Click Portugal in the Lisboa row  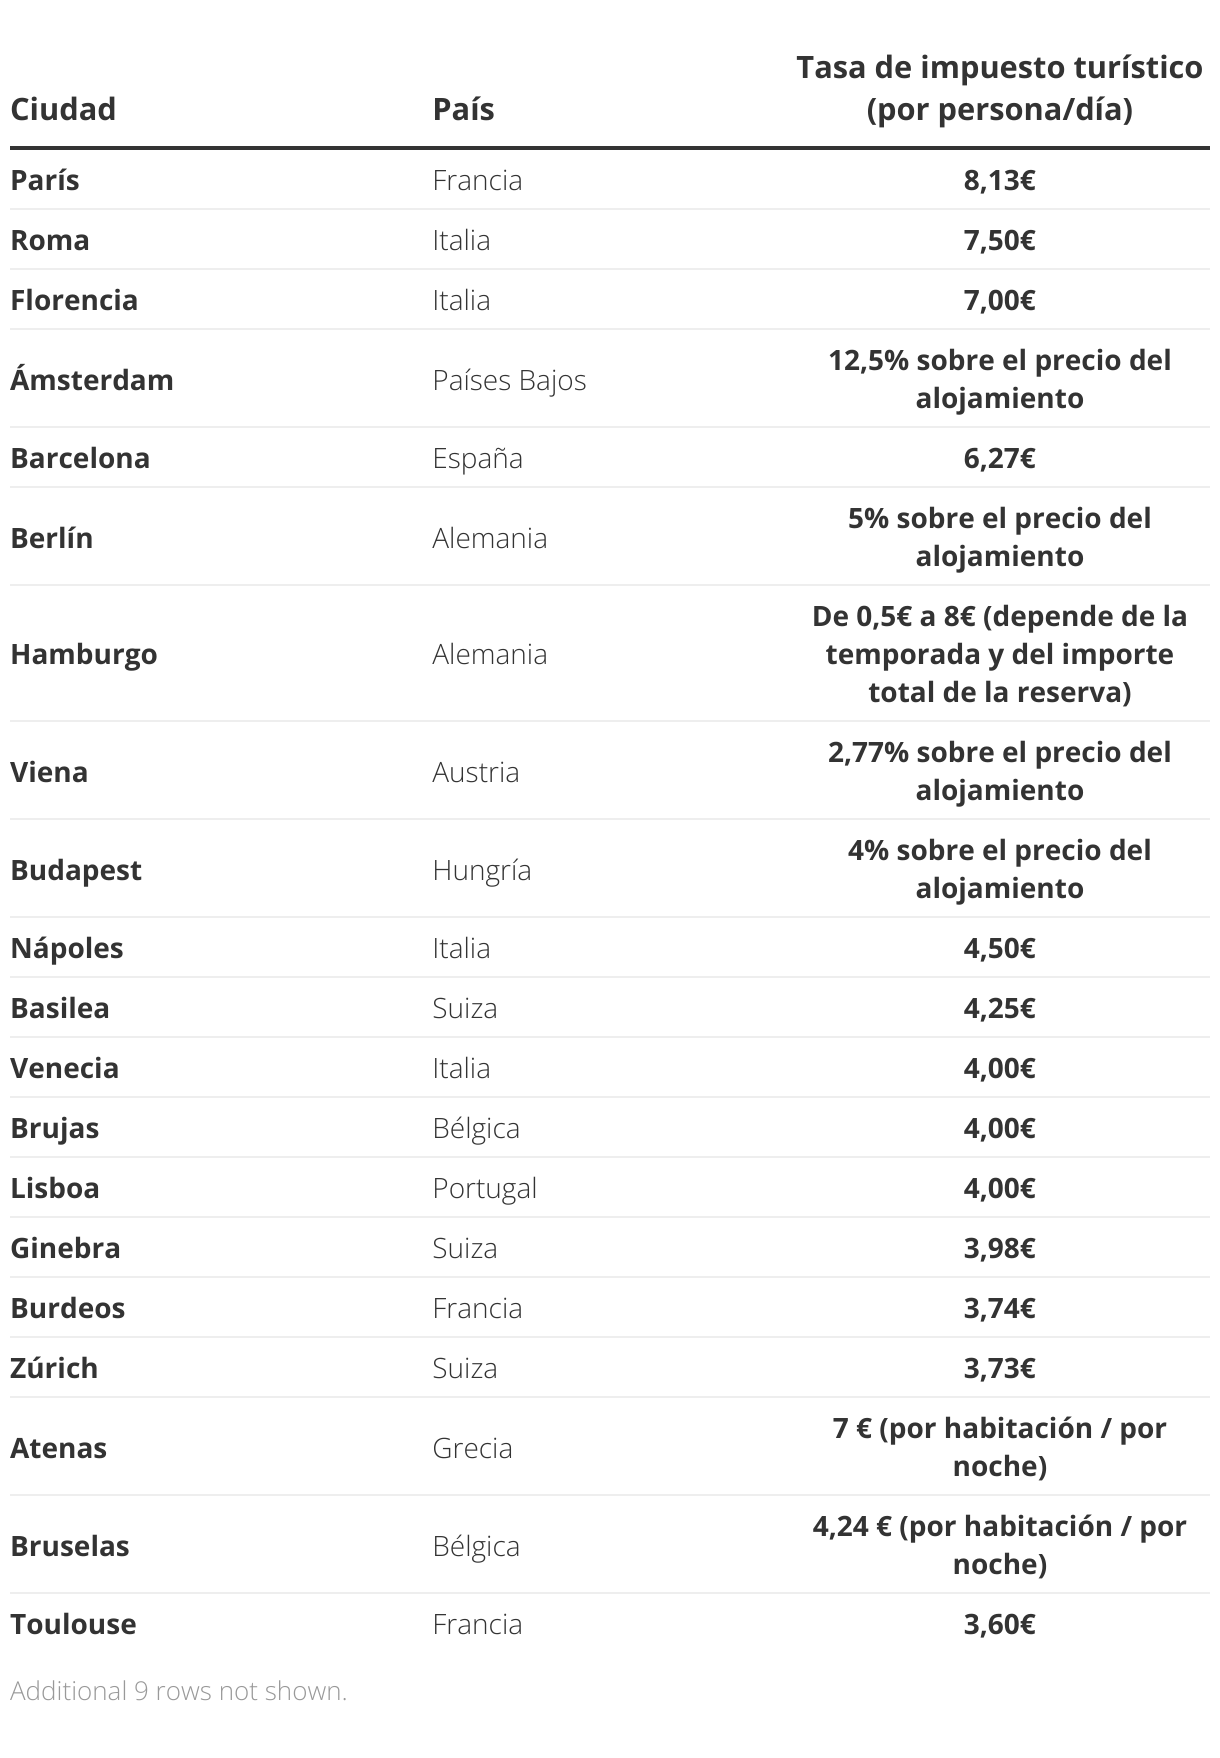pyautogui.click(x=484, y=1188)
